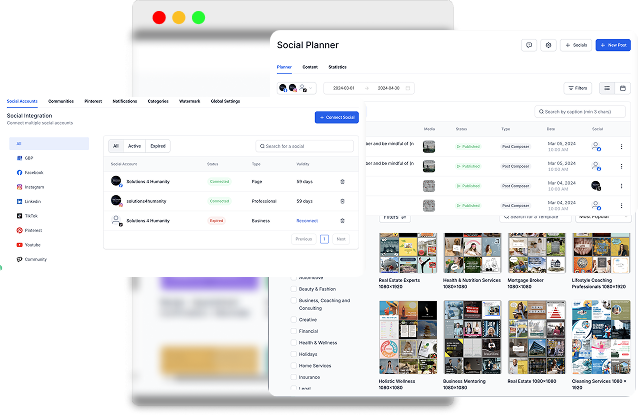Open media thumbnail of Mar 09 post
The width and height of the screenshot is (638, 415).
coord(429,146)
